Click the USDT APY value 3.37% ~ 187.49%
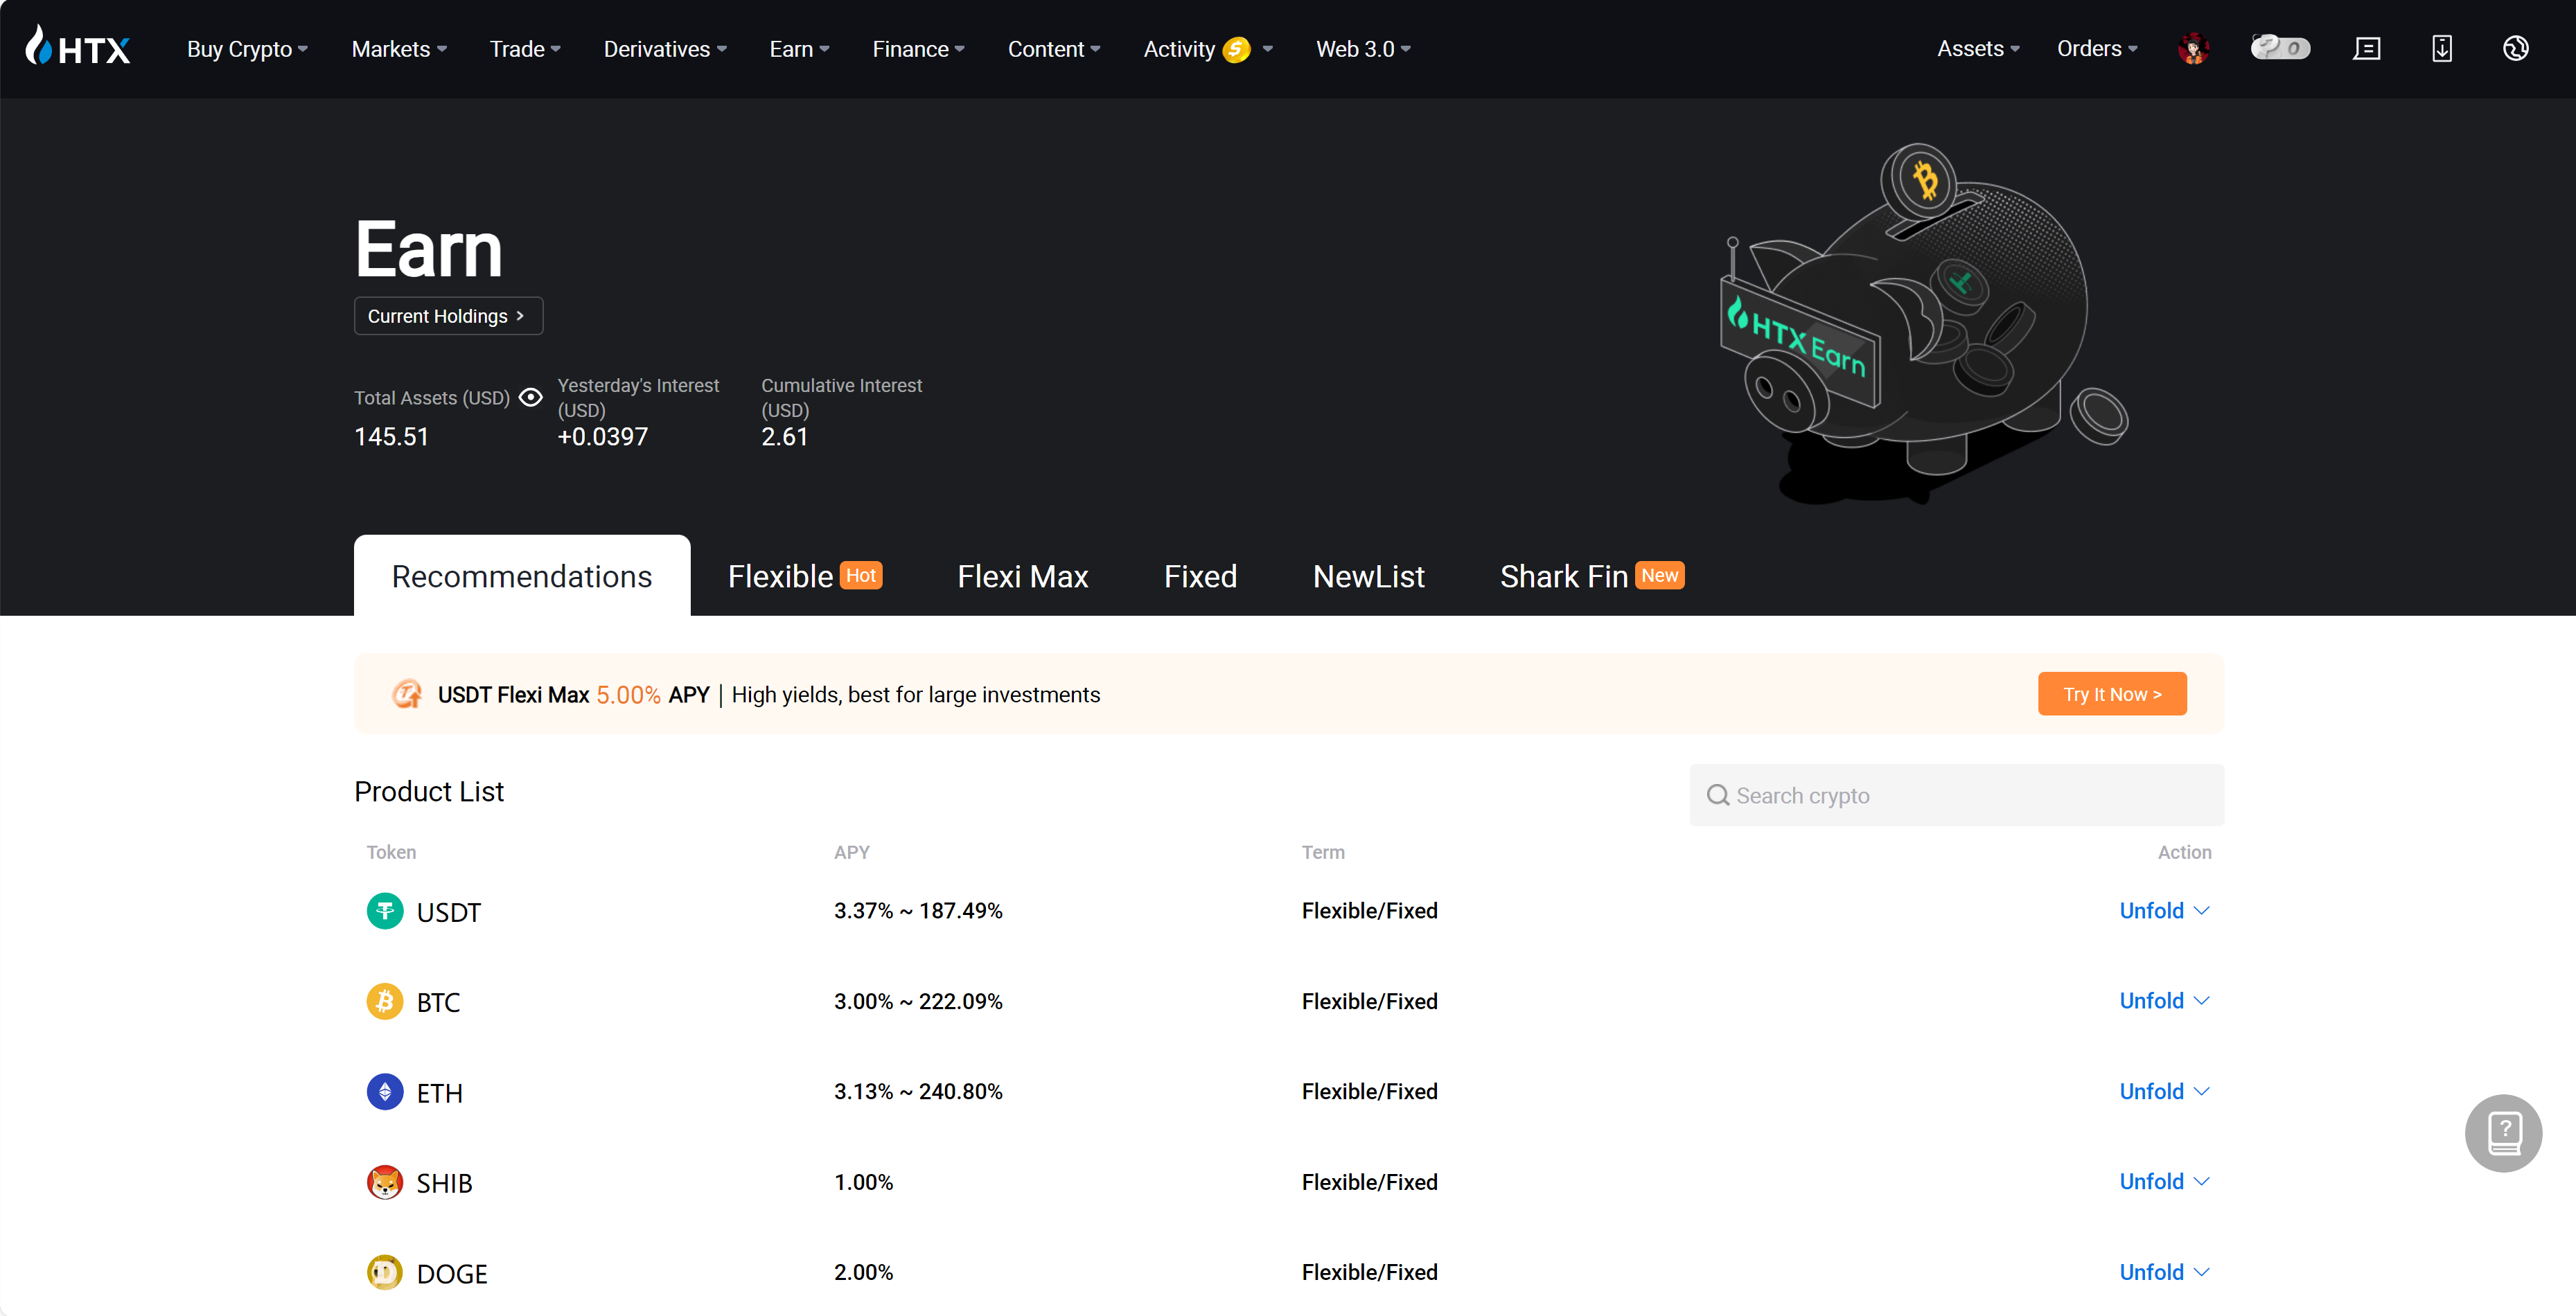The width and height of the screenshot is (2576, 1316). (x=918, y=910)
